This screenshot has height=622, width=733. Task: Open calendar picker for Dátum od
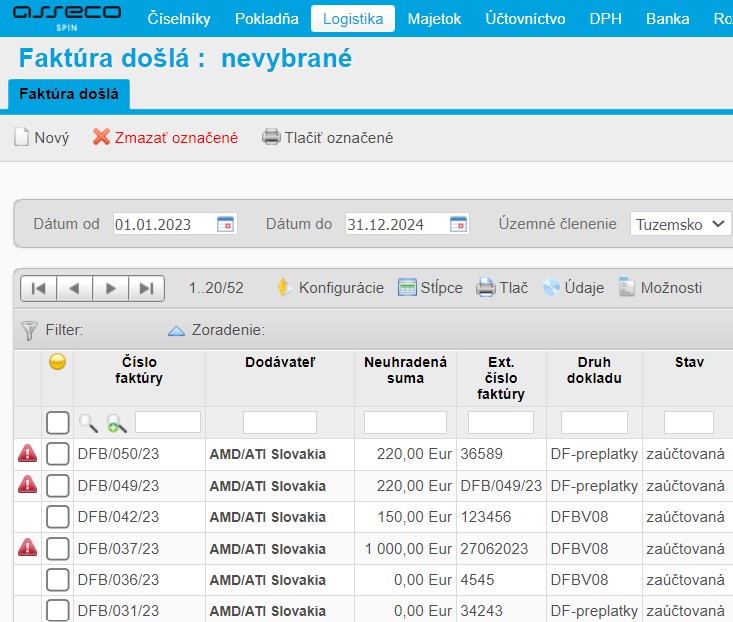226,224
